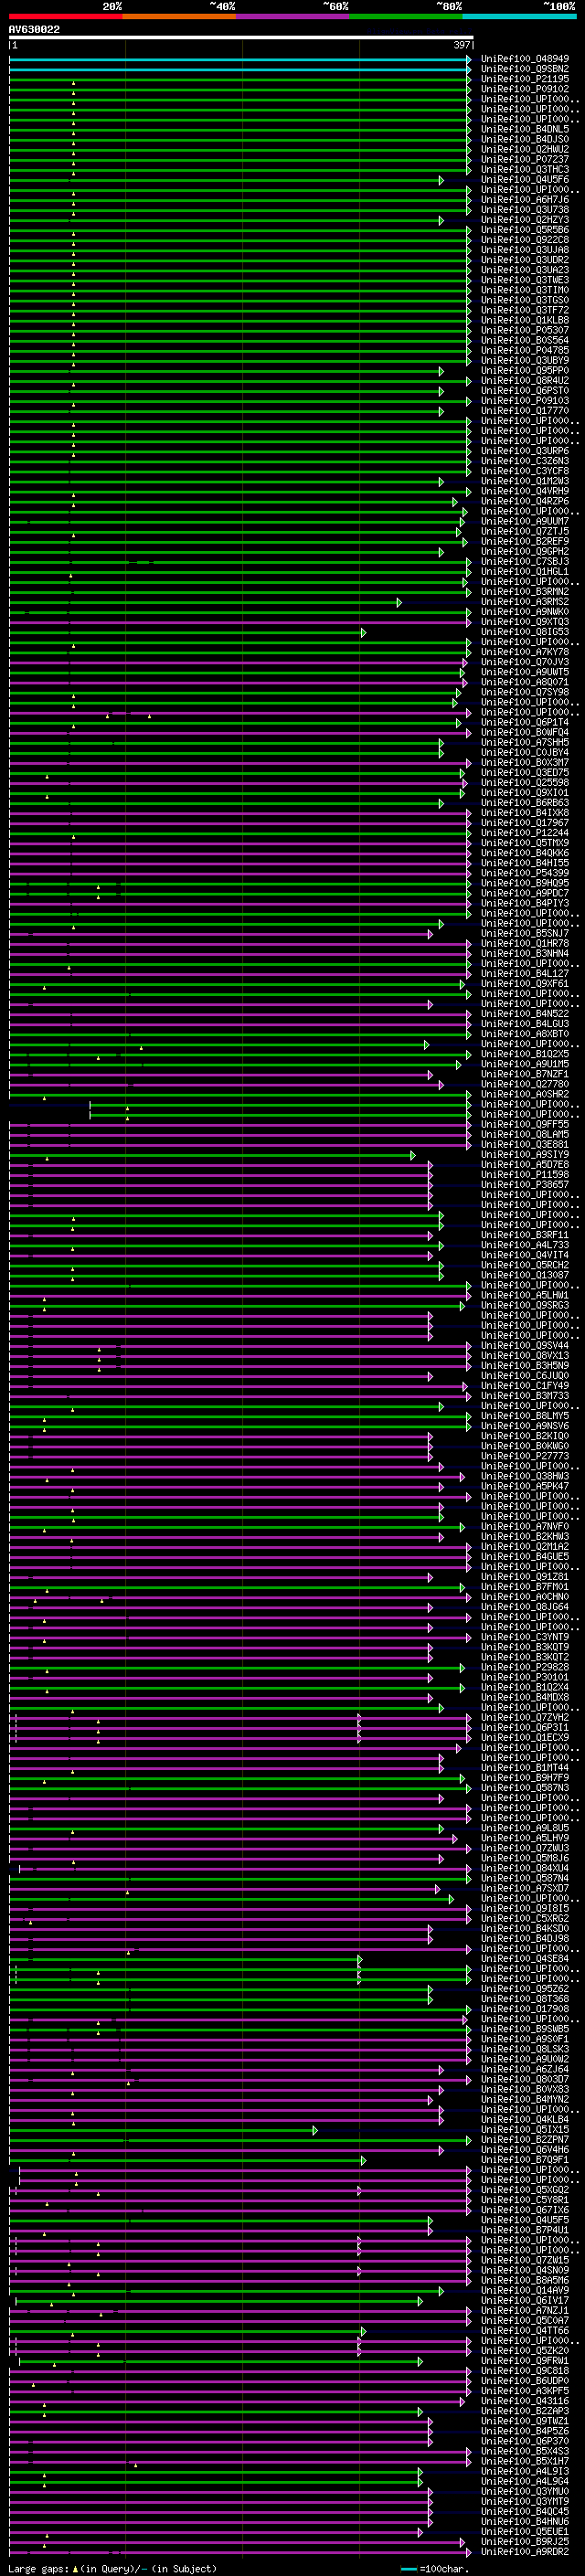Click the white query sequence ruler bar

pyautogui.click(x=241, y=38)
